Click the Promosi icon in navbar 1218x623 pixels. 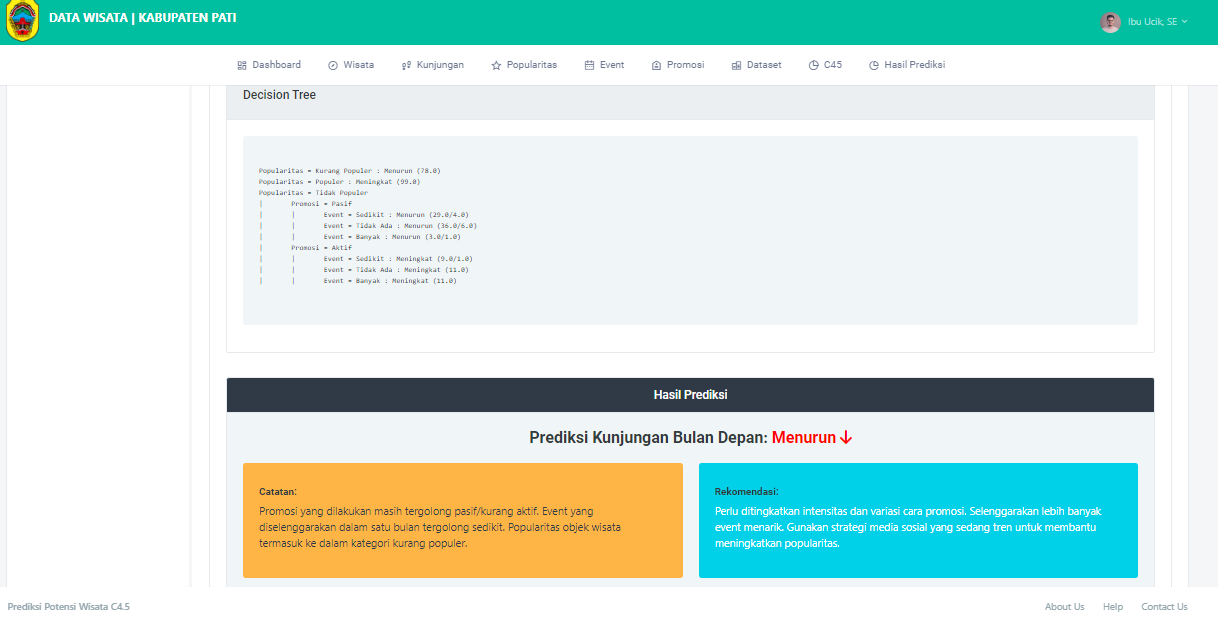656,65
